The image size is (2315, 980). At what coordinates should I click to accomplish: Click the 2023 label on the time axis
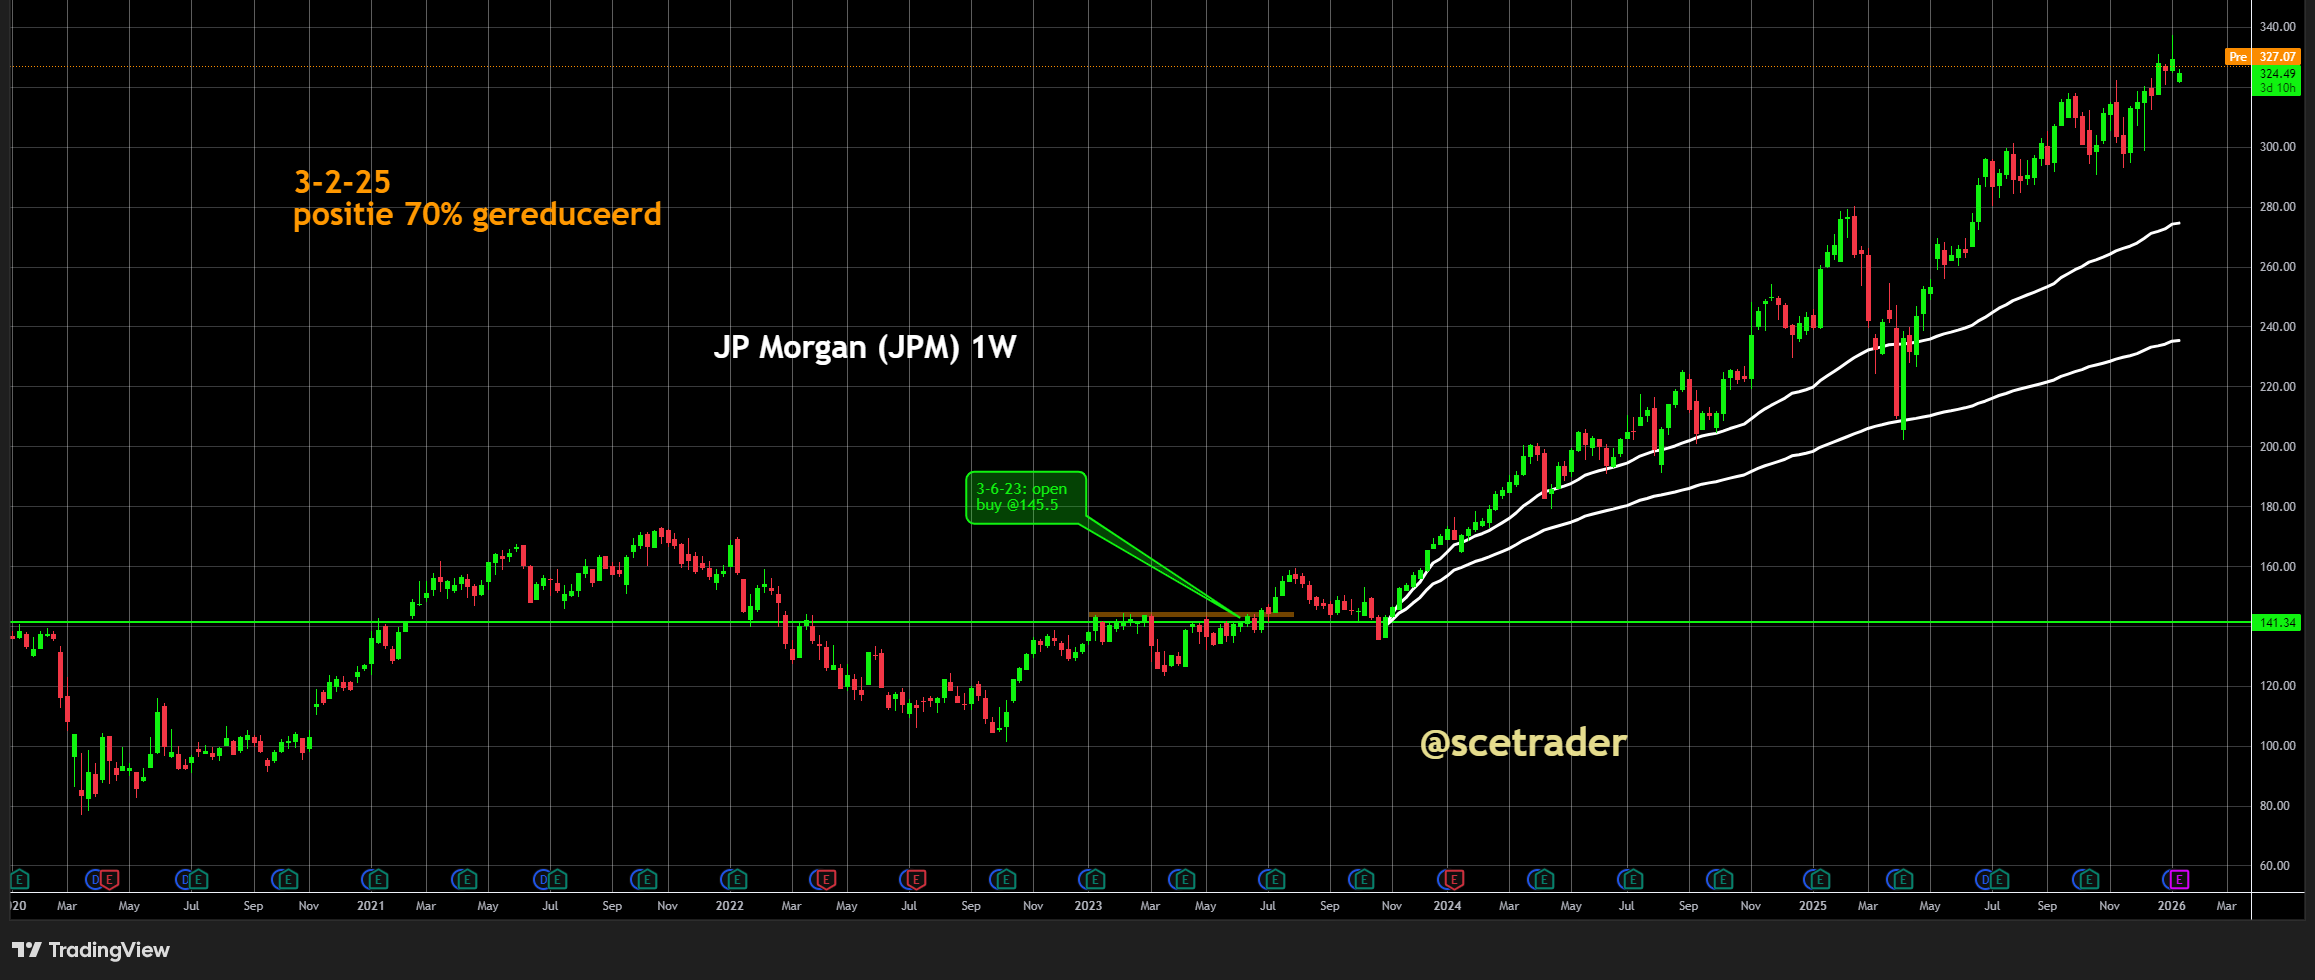click(1088, 906)
